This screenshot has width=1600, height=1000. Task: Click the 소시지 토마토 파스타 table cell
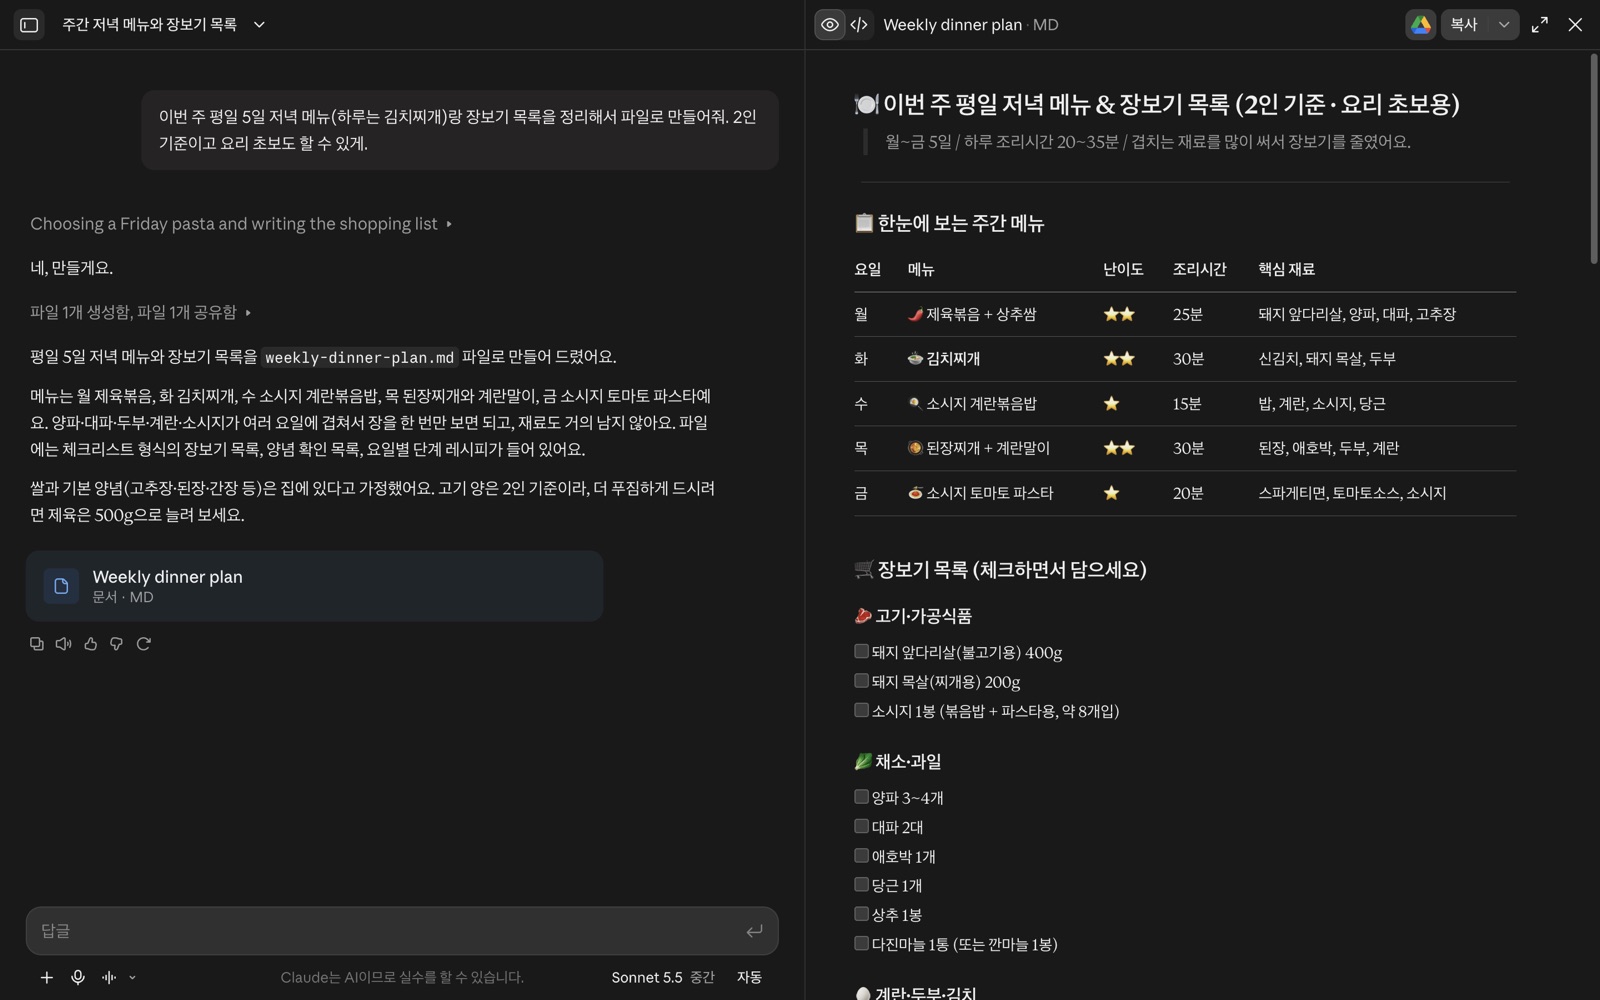980,493
